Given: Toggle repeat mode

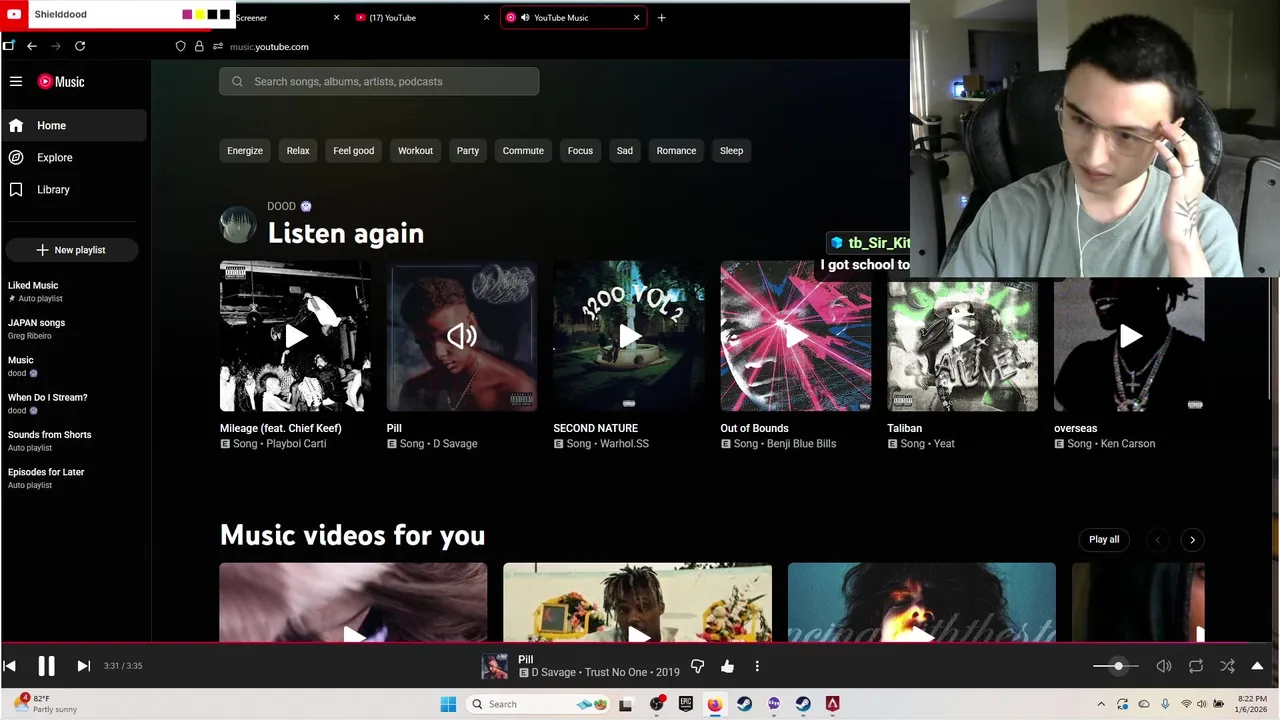Looking at the screenshot, I should (1196, 666).
